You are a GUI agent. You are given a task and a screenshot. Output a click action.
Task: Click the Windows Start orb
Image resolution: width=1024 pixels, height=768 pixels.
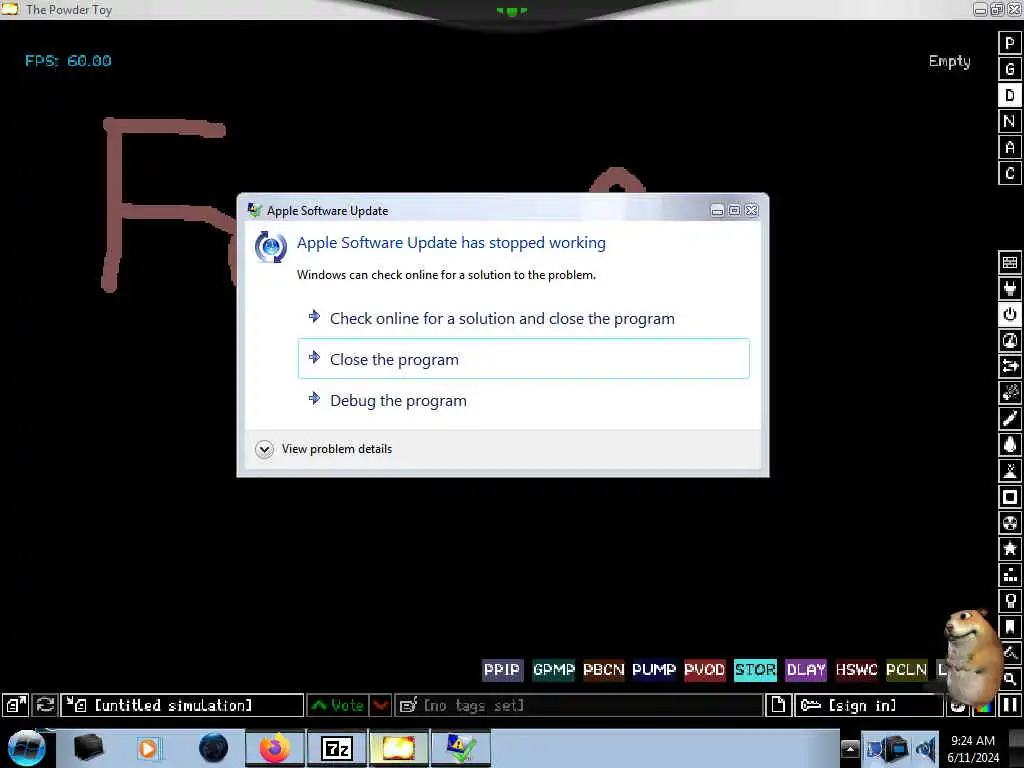click(26, 748)
